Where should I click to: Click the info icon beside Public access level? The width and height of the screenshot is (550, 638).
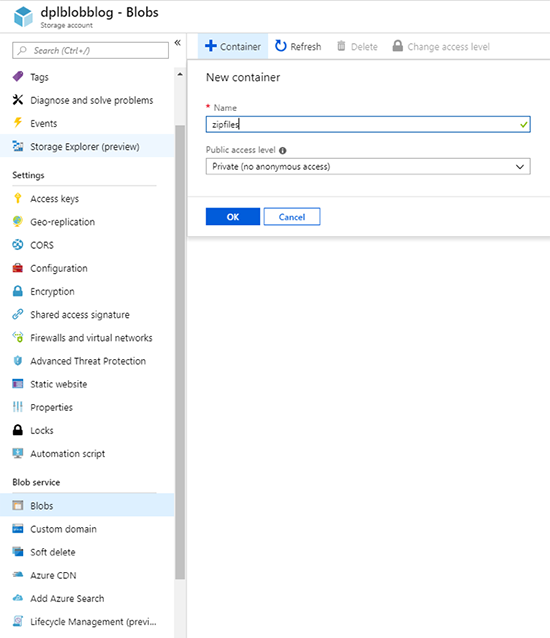point(283,151)
